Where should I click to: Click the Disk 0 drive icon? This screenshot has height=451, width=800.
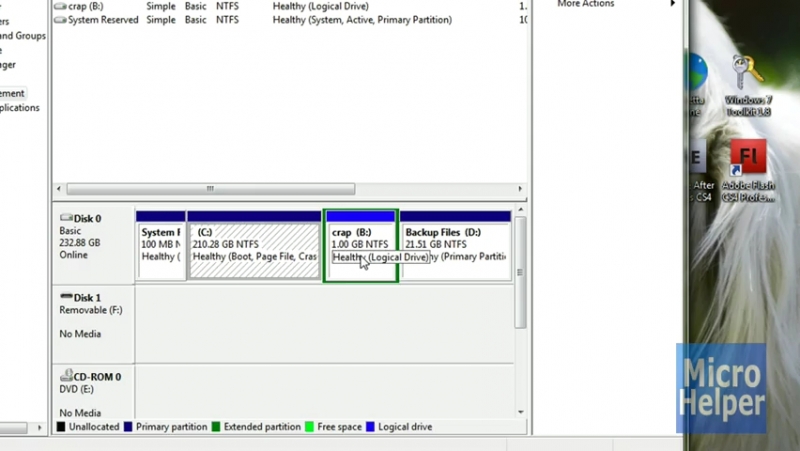(66, 218)
